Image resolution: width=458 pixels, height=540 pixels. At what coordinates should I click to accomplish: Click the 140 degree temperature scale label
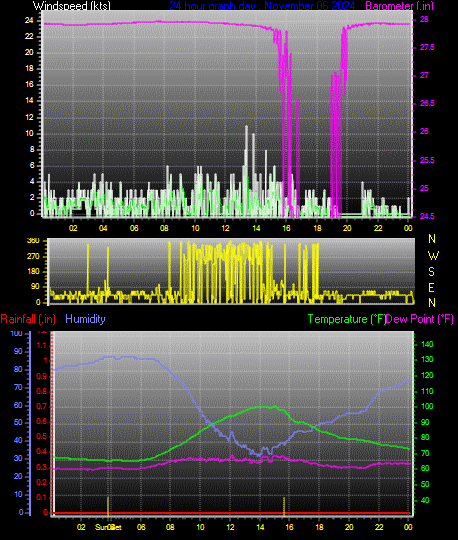427,344
